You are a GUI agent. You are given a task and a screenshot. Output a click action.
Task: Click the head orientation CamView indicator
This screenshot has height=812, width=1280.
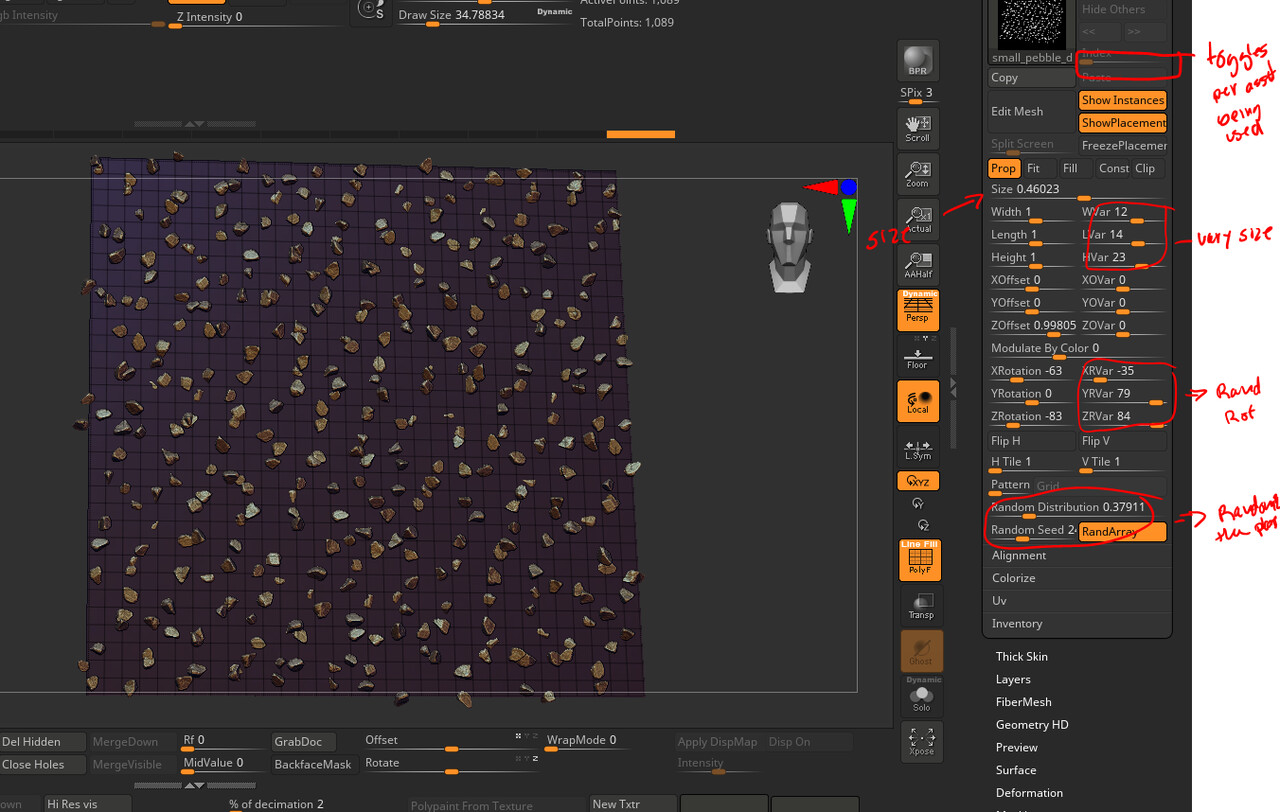790,246
